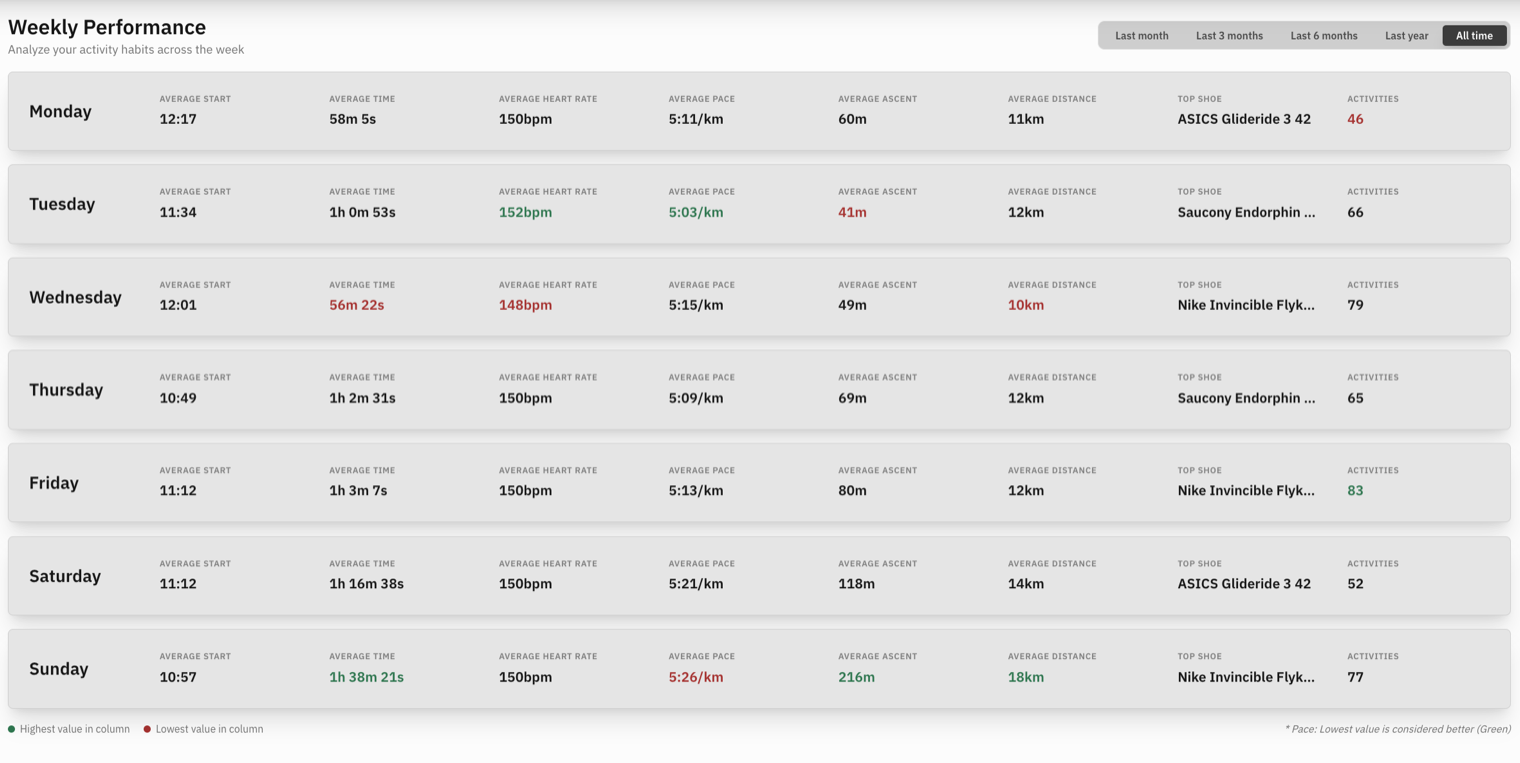The height and width of the screenshot is (763, 1520).
Task: Click Thursday's average time 1h 2m 31s
Action: point(362,398)
